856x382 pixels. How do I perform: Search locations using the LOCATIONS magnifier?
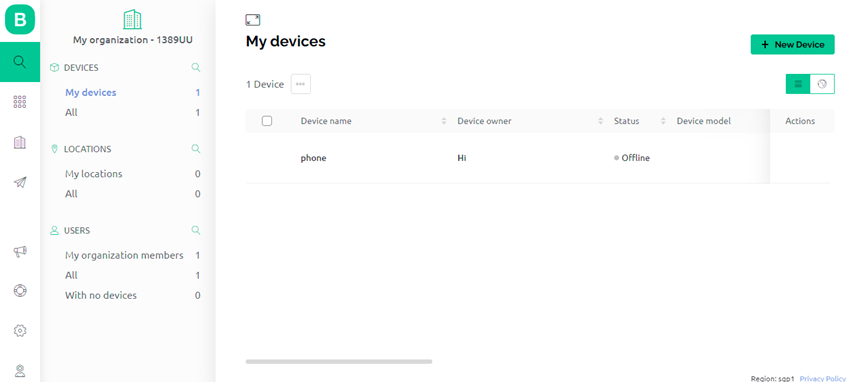pyautogui.click(x=196, y=149)
